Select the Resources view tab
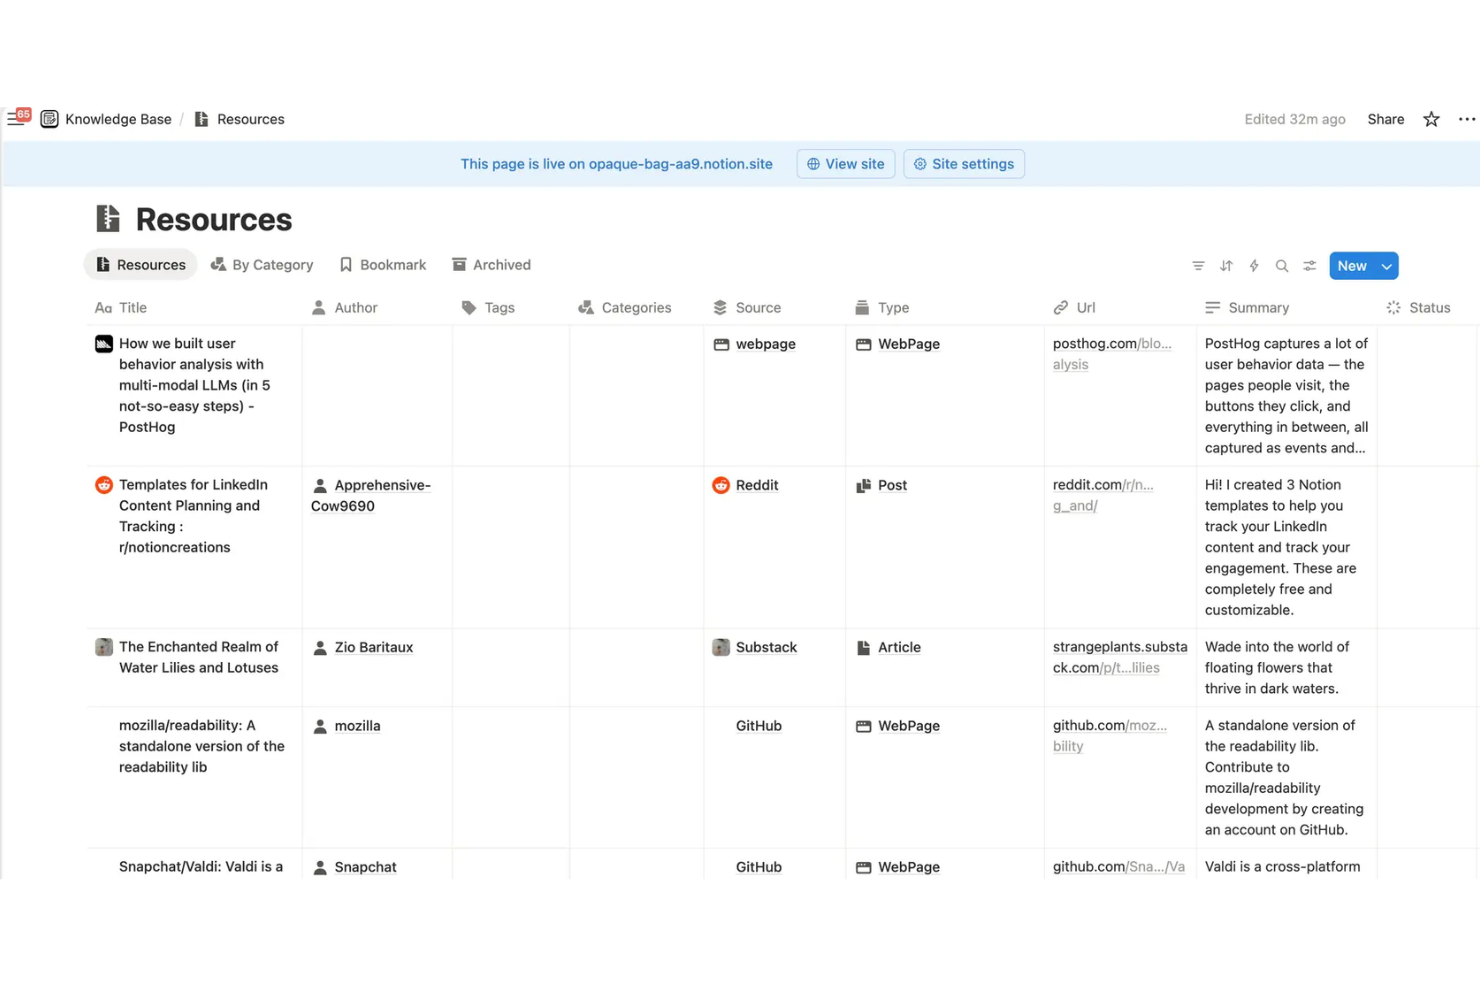 (x=141, y=265)
